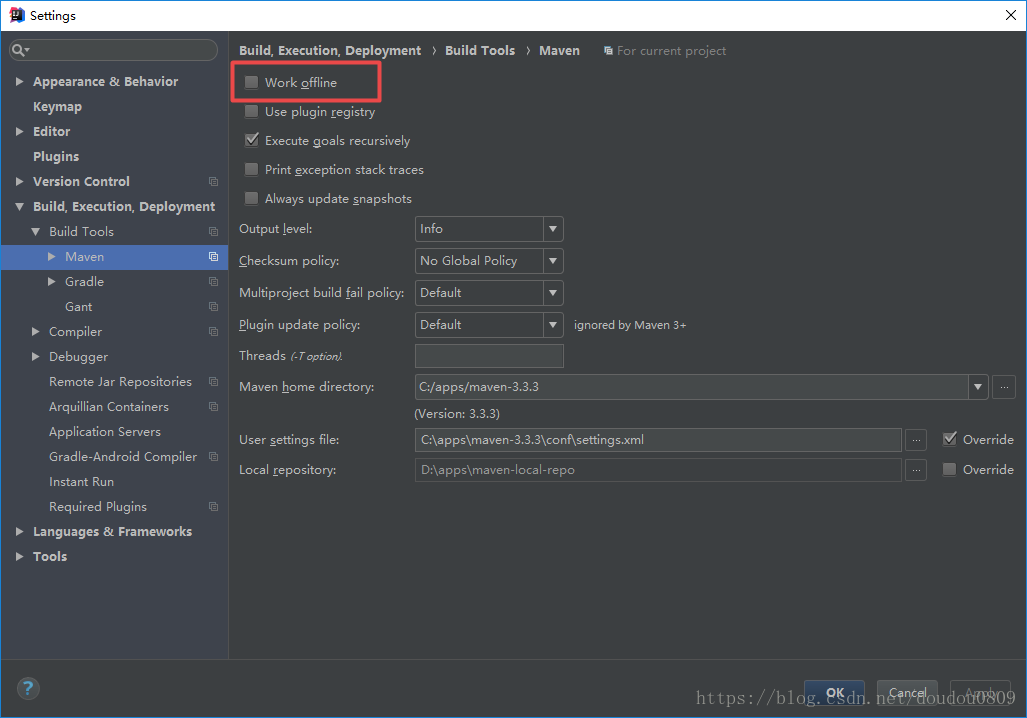Uncheck Execute goals recursively

[251, 140]
